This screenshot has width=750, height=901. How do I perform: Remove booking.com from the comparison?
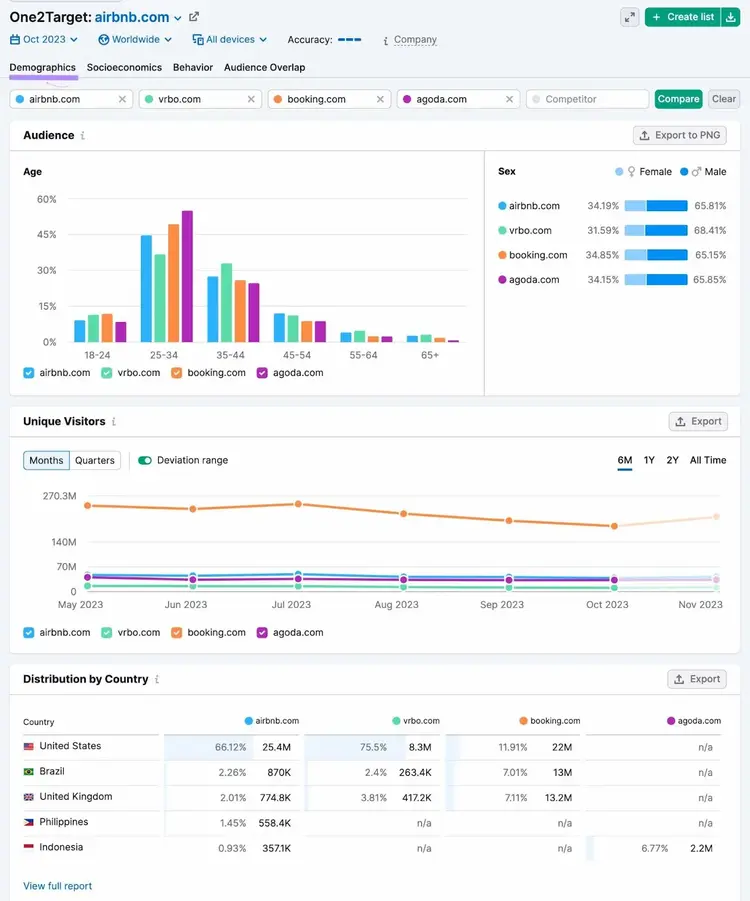[x=380, y=99]
